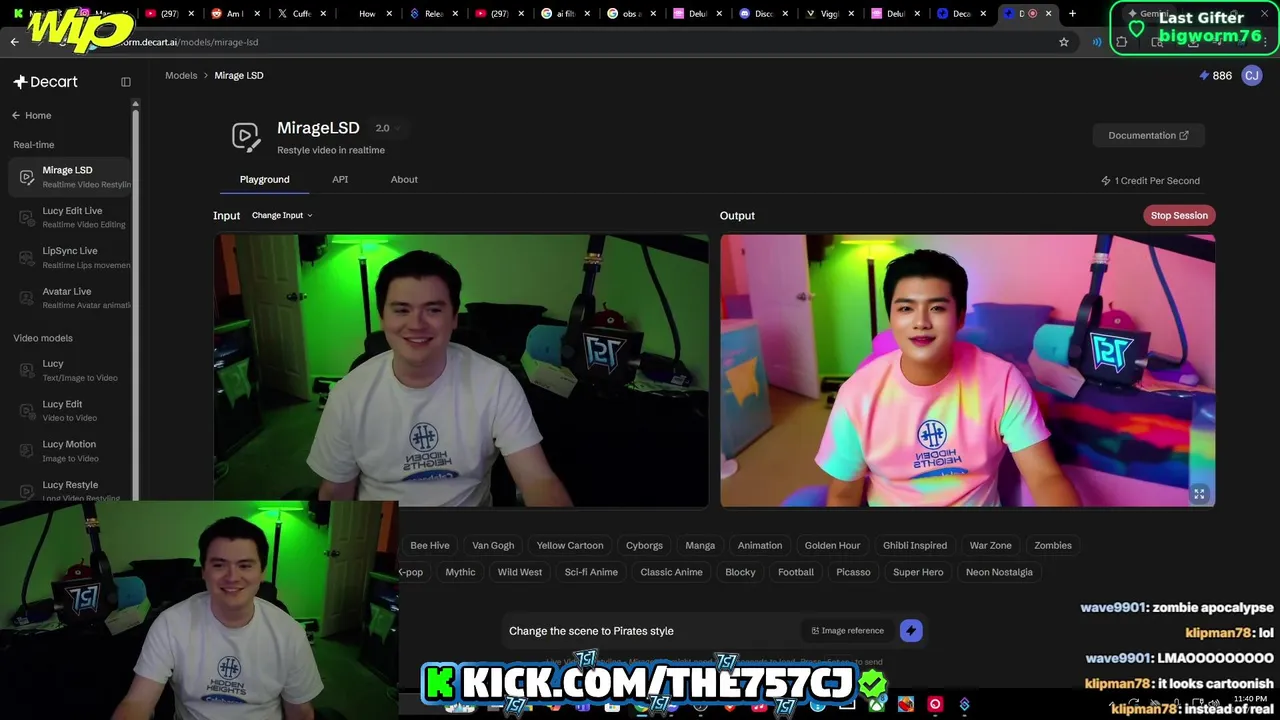Click the prompt field reading 'Change the scene to Pirates style'
Viewport: 1280px width, 720px height.
pos(650,631)
